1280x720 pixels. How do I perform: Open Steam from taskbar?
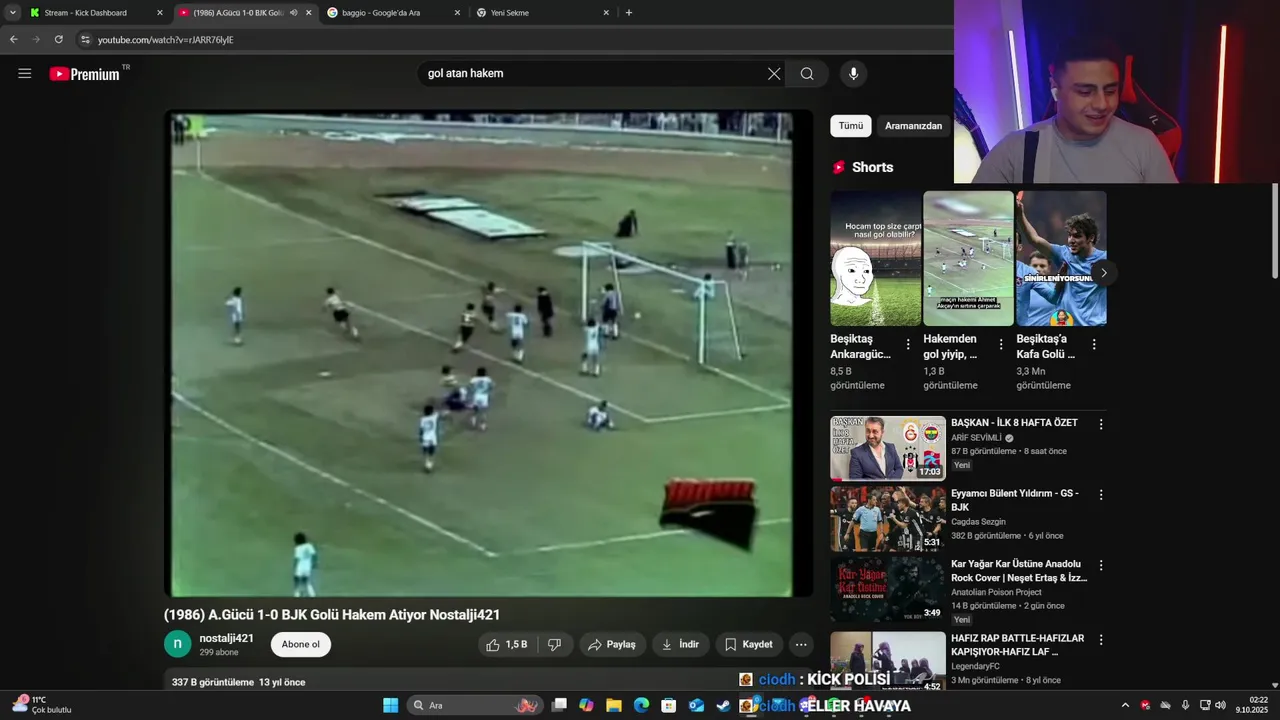[723, 705]
